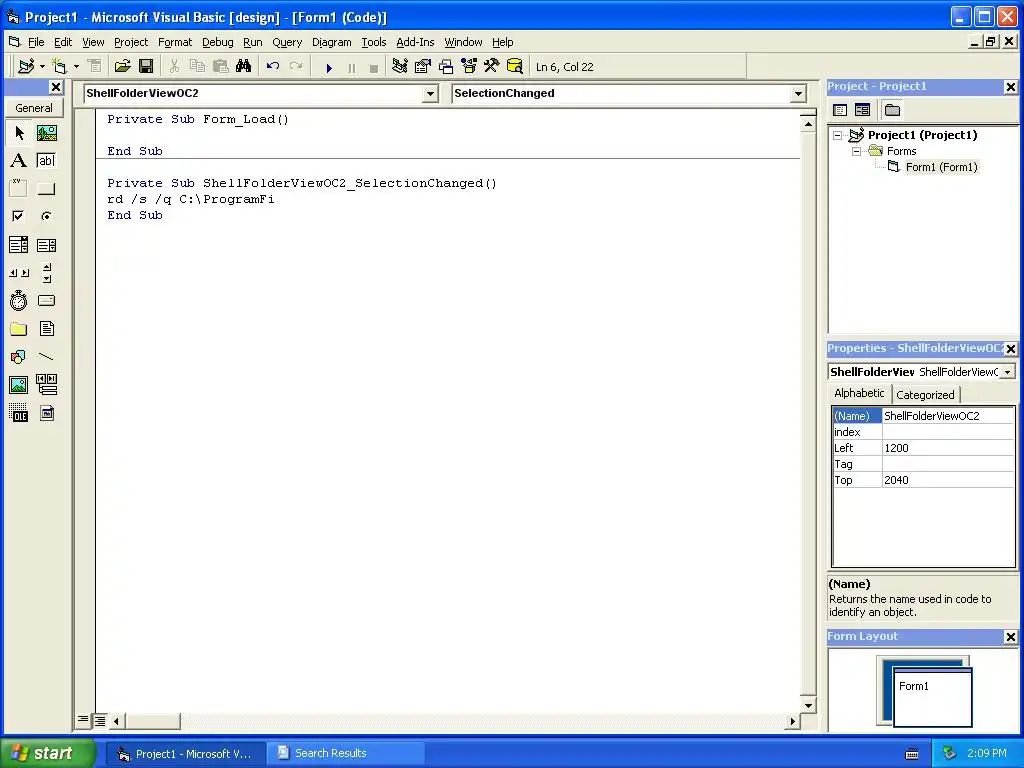Switch to Full Module View in the code window
This screenshot has height=768, width=1024.
coord(99,721)
